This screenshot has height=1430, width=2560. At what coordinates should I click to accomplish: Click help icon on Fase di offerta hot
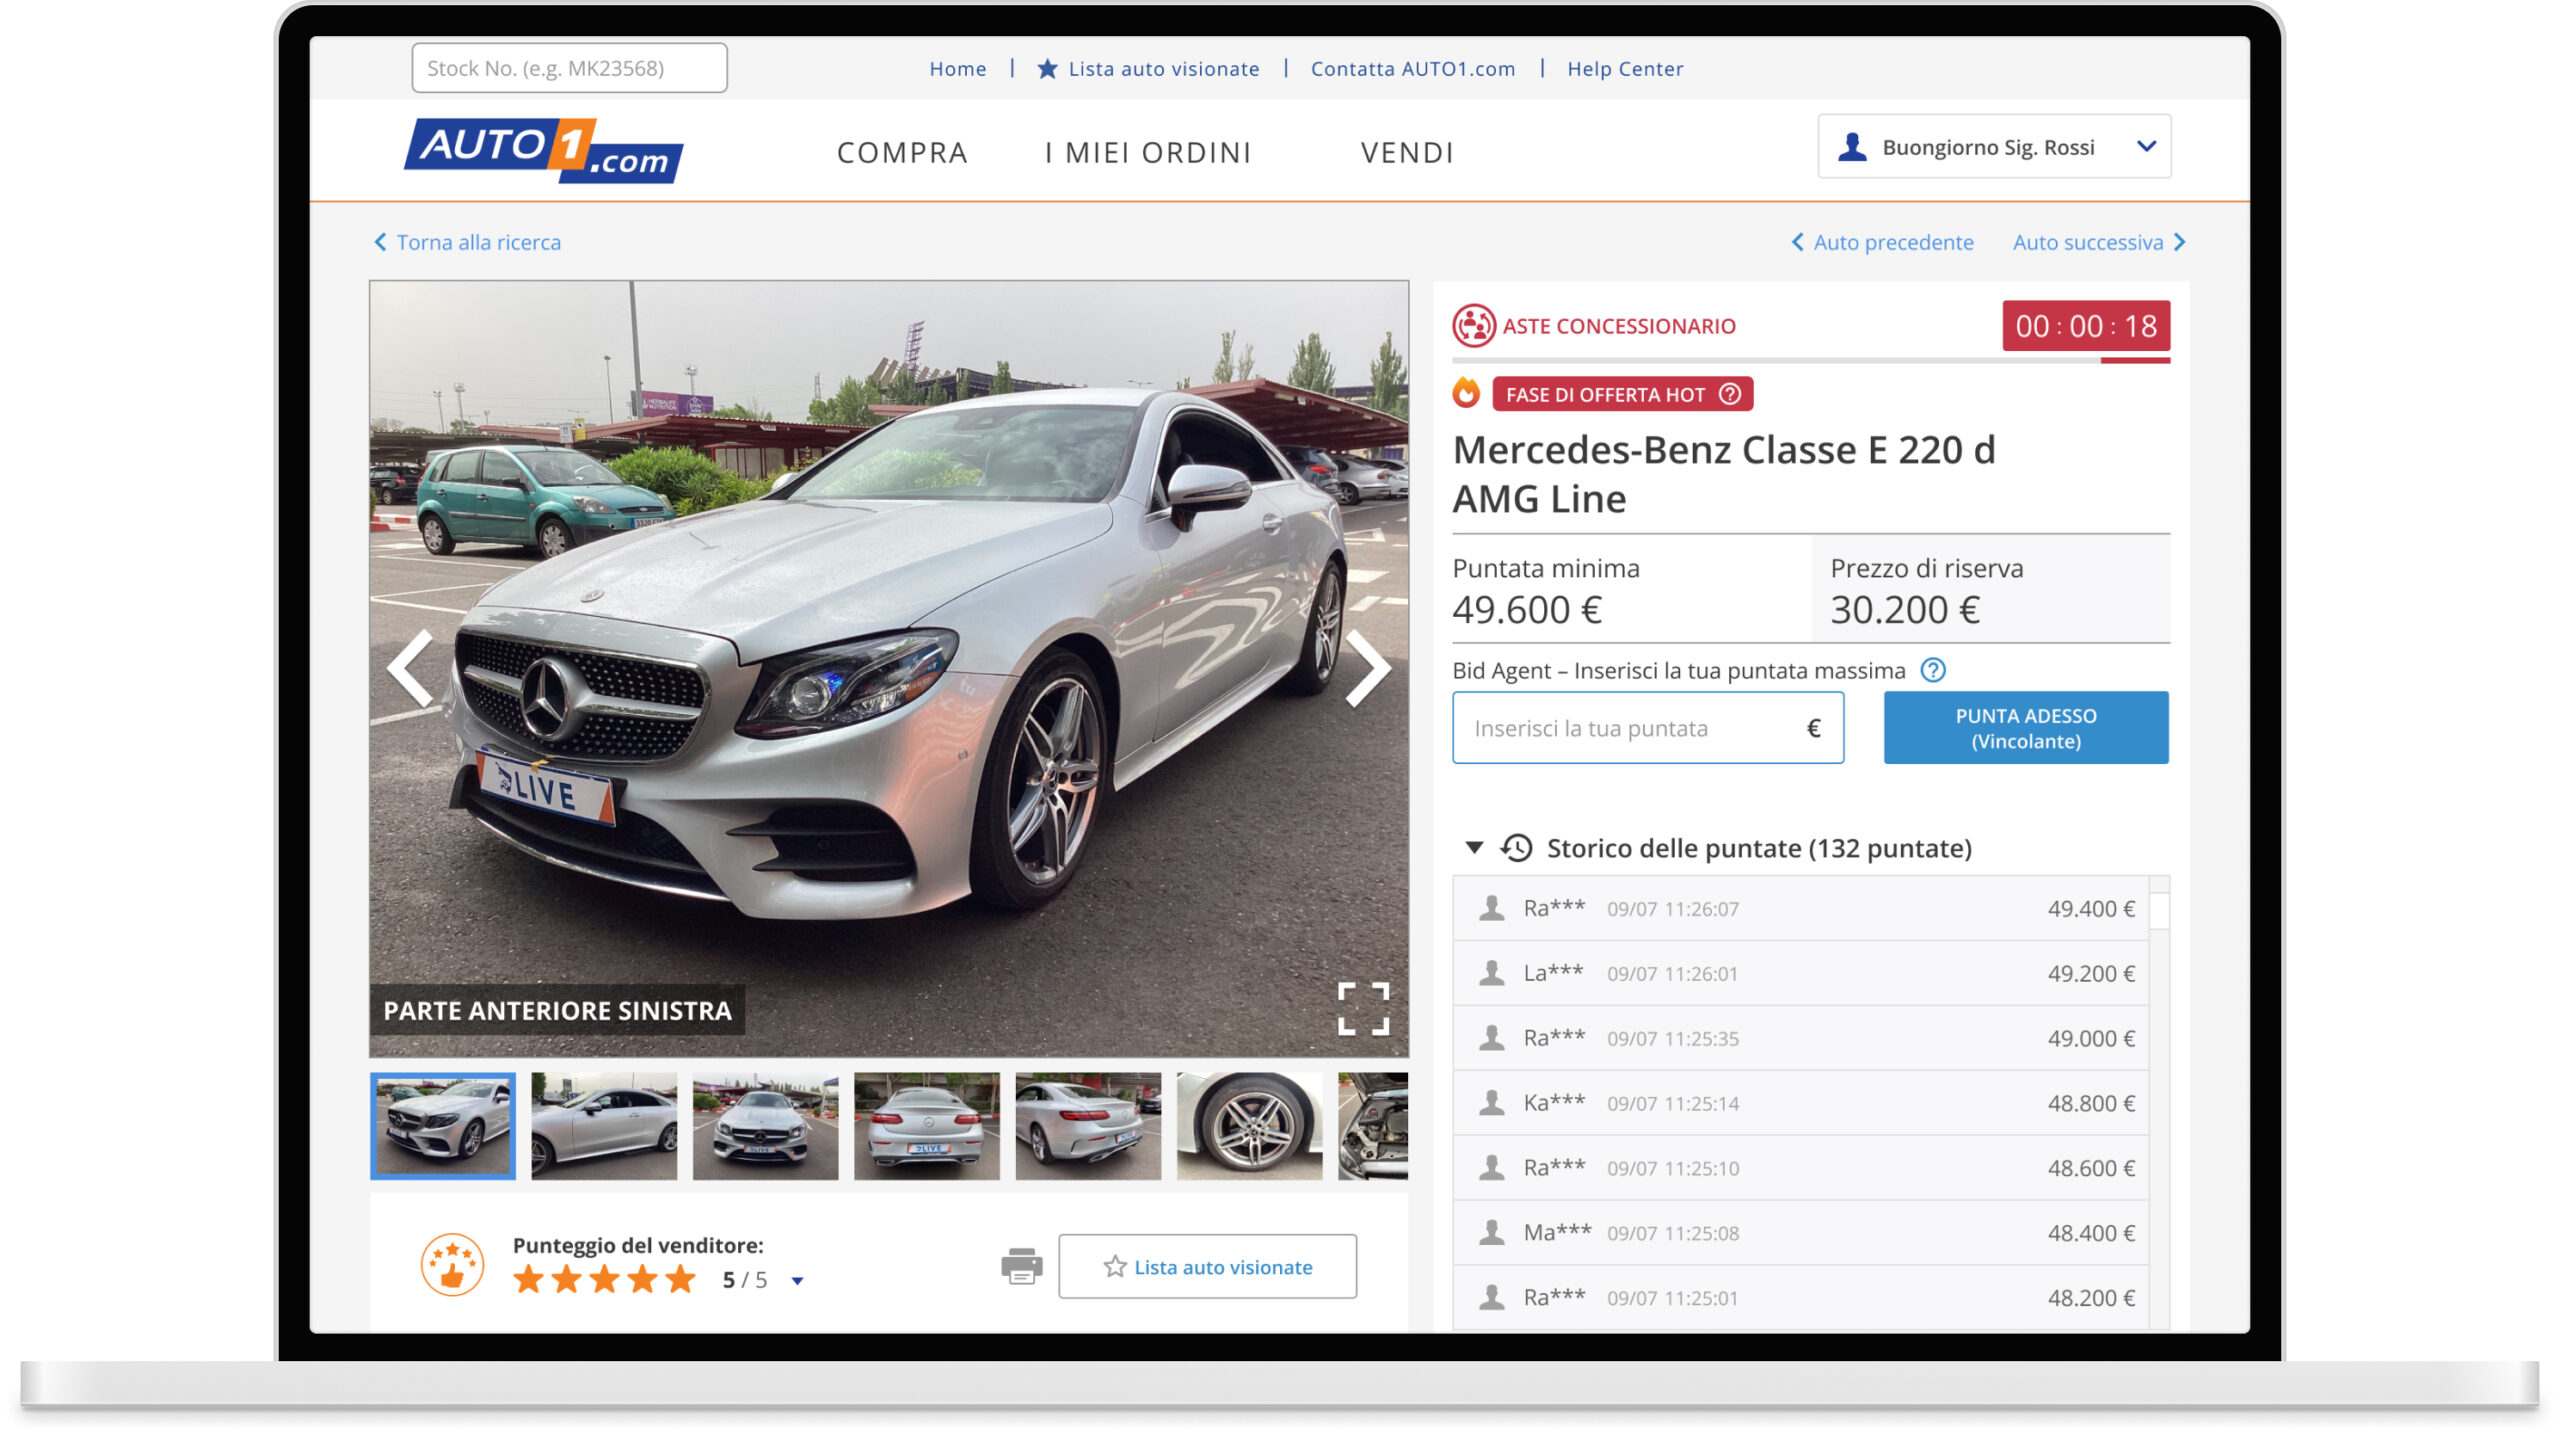[x=1730, y=394]
